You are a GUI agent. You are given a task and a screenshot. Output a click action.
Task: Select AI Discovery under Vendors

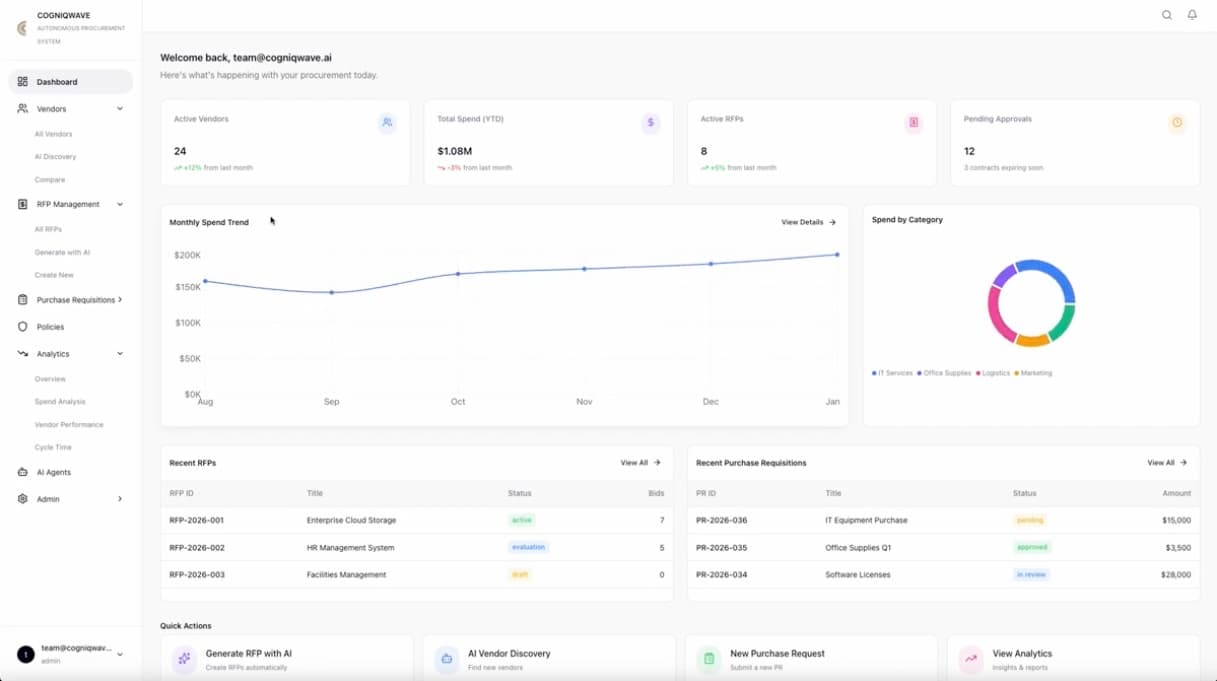tap(54, 156)
